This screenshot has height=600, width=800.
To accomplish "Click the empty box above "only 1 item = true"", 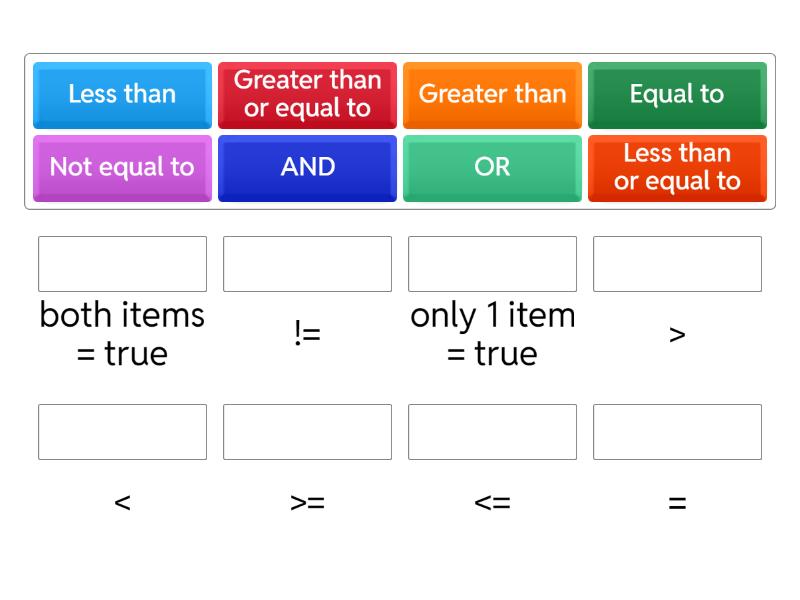I will point(492,264).
